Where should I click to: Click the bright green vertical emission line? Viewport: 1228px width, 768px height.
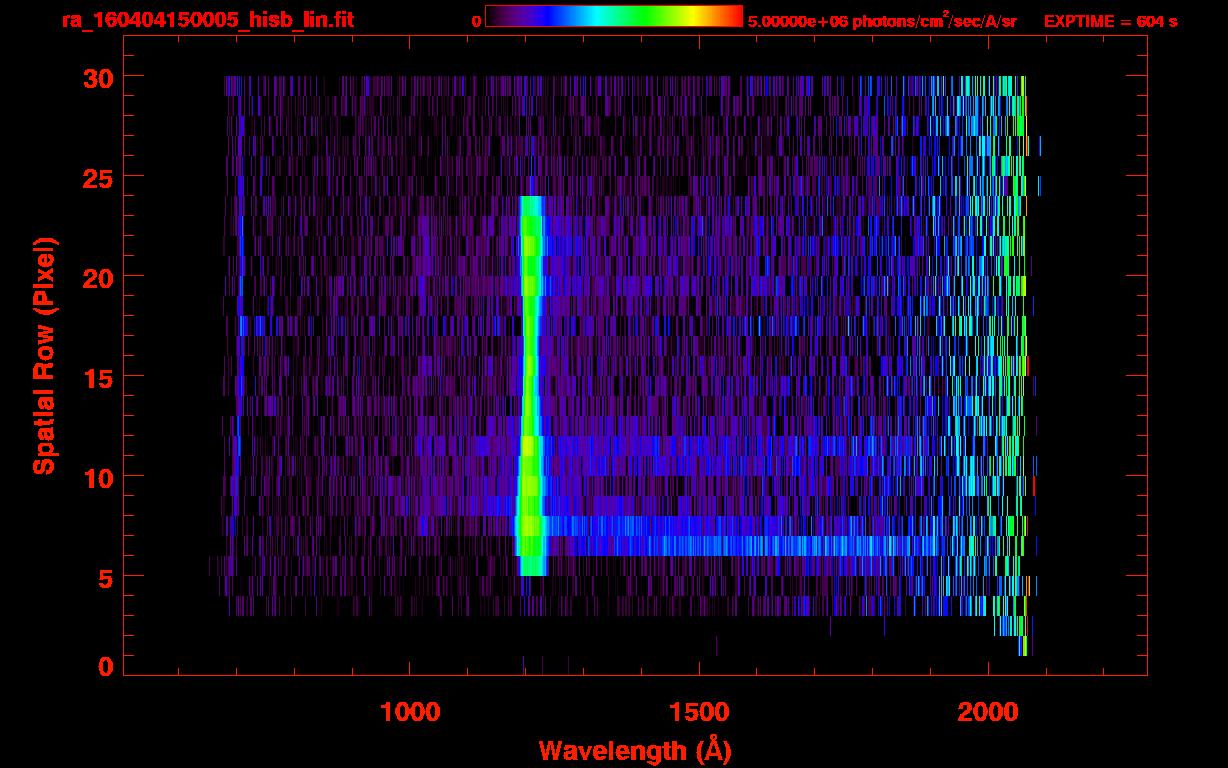[531, 385]
